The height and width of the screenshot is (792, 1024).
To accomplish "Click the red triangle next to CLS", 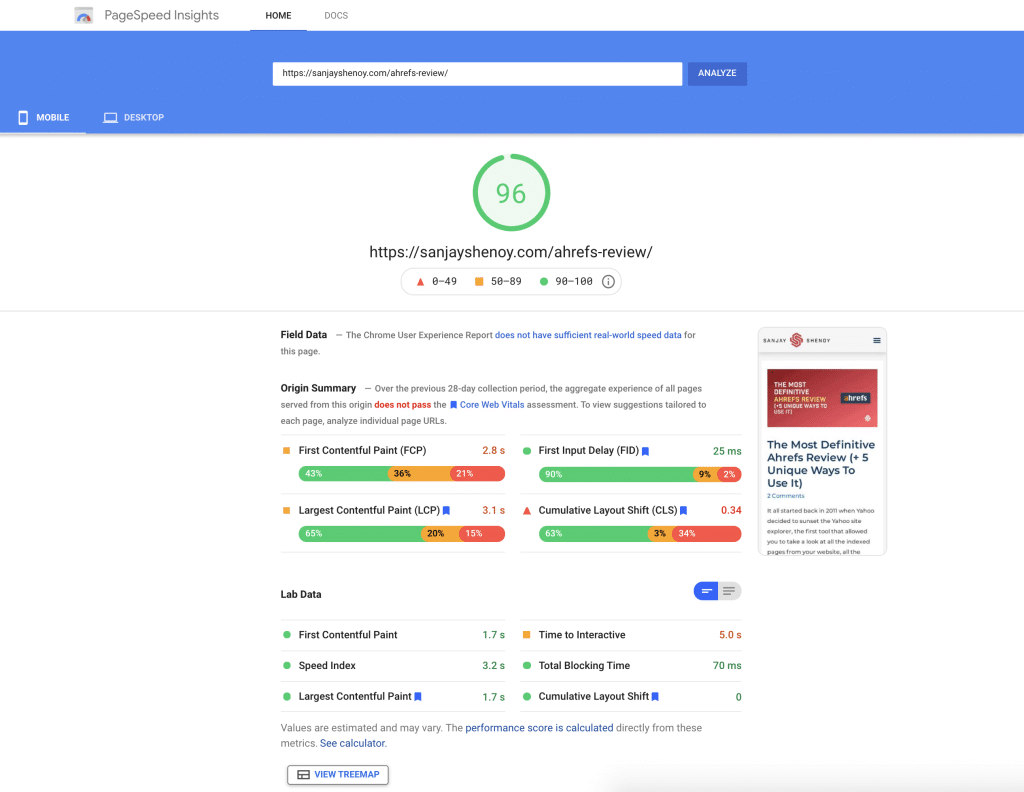I will pos(527,511).
